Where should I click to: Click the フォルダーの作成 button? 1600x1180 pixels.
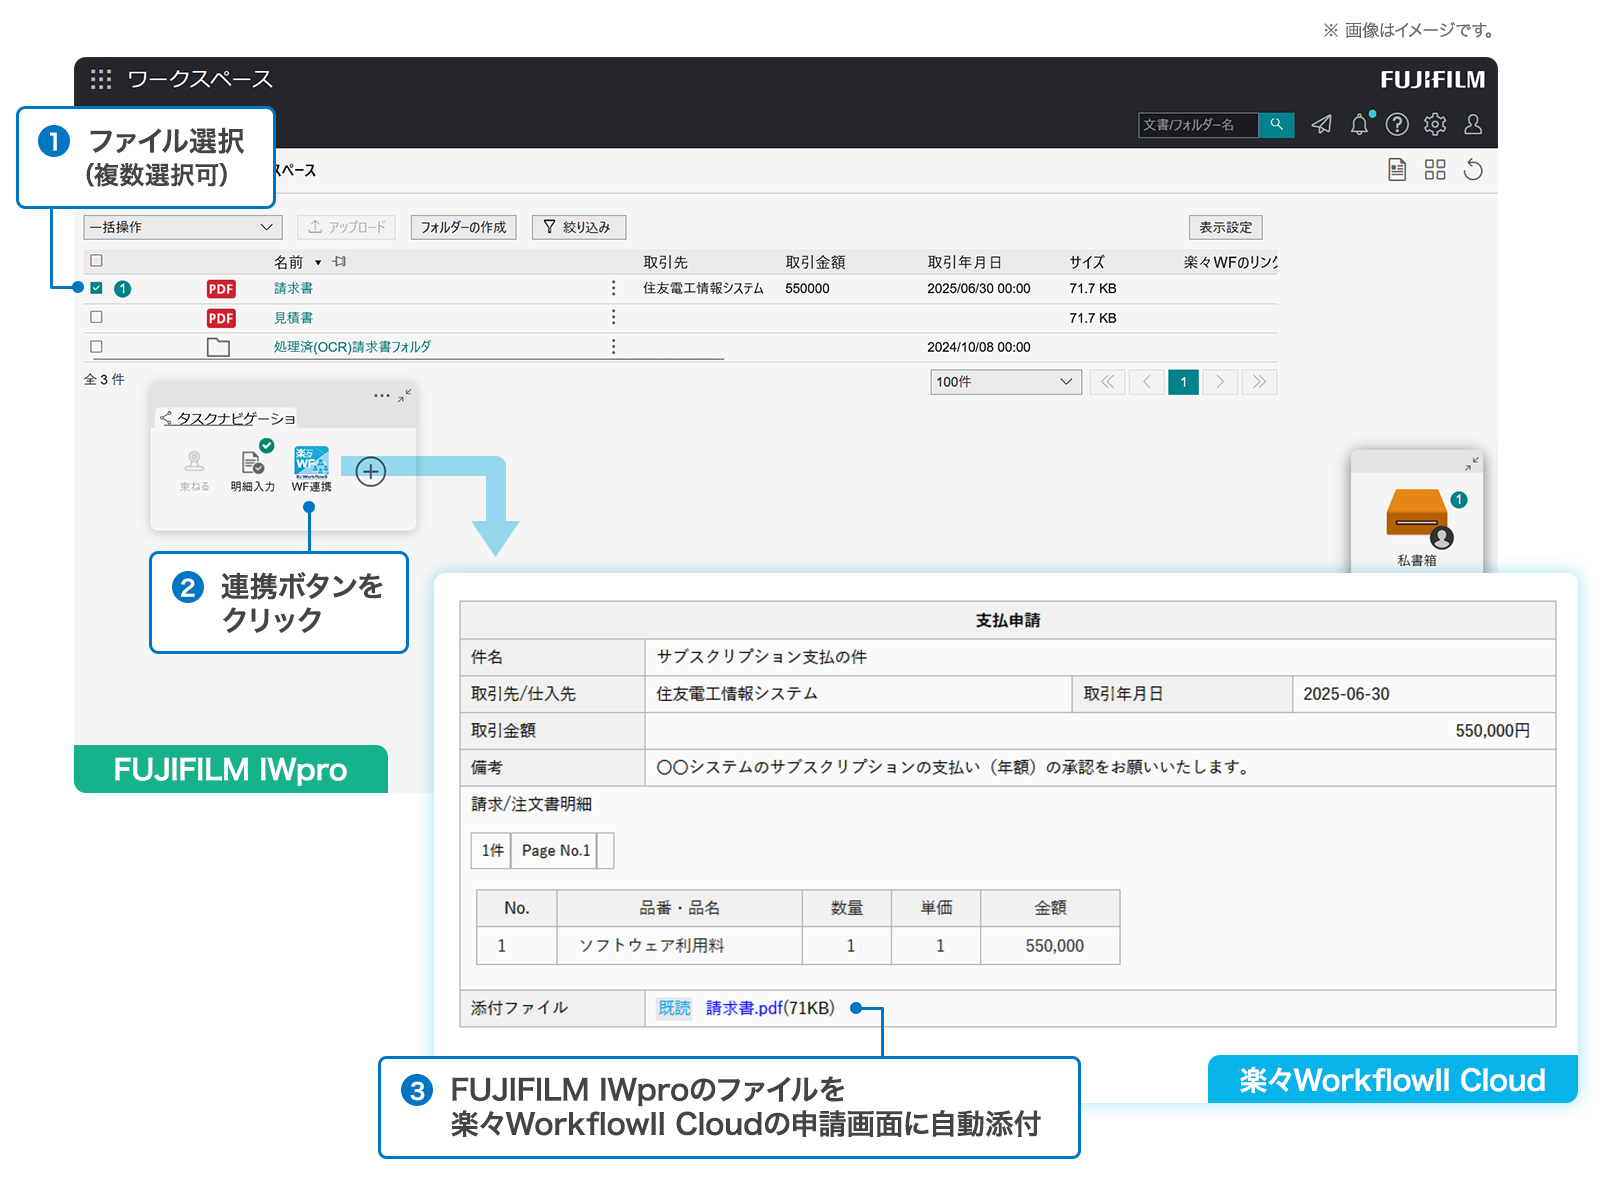pos(463,227)
